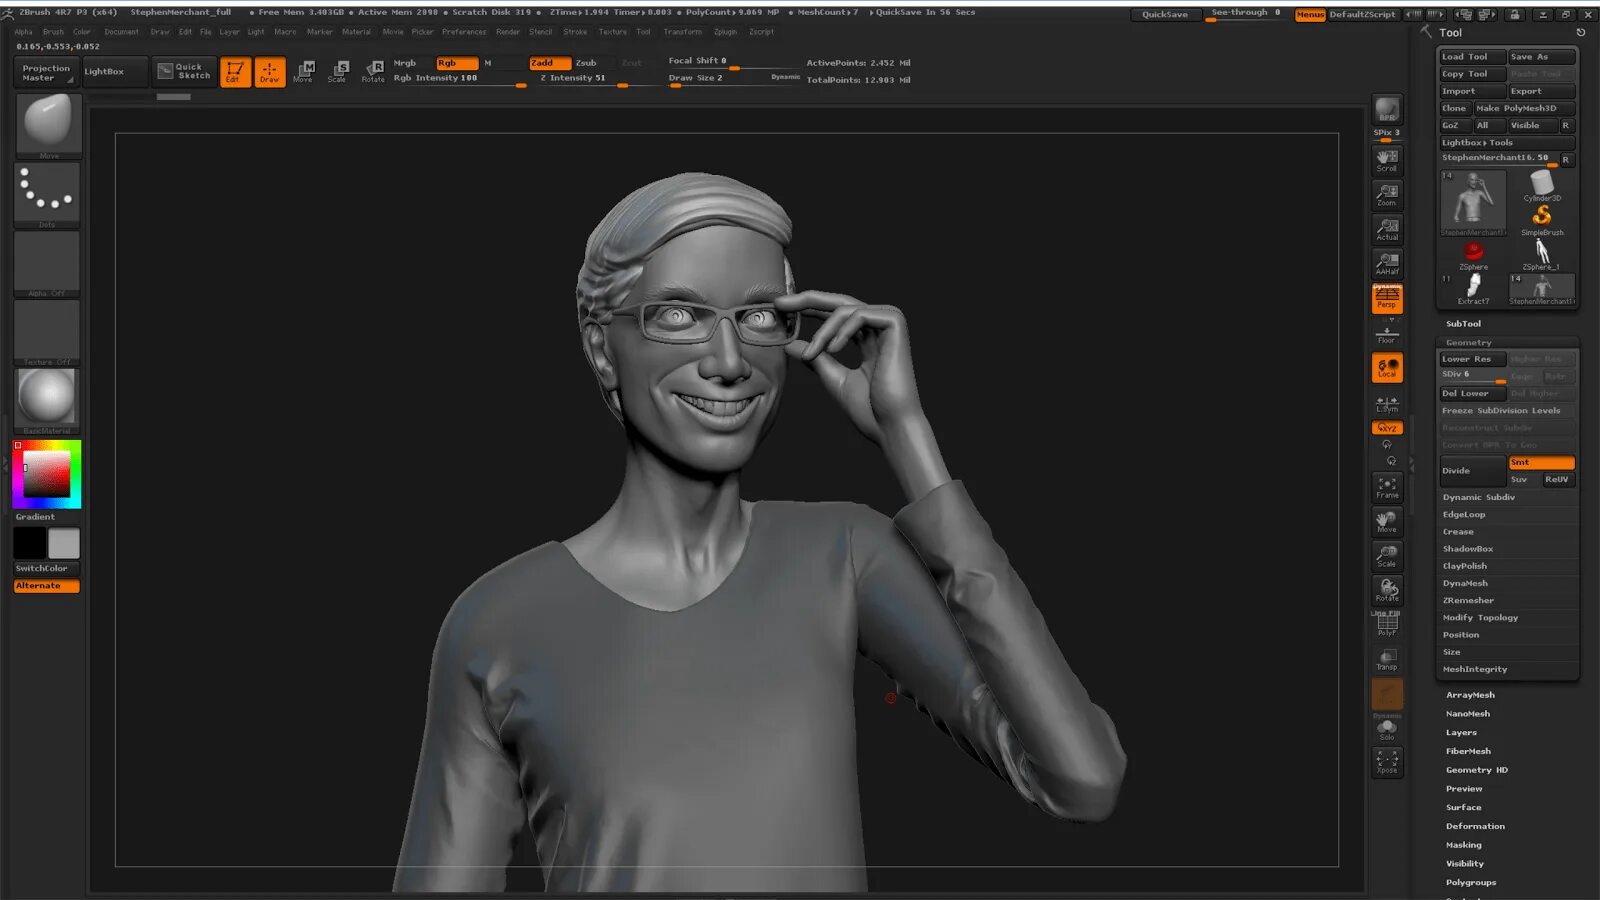Select the ZSphere_1 tool

click(1542, 255)
